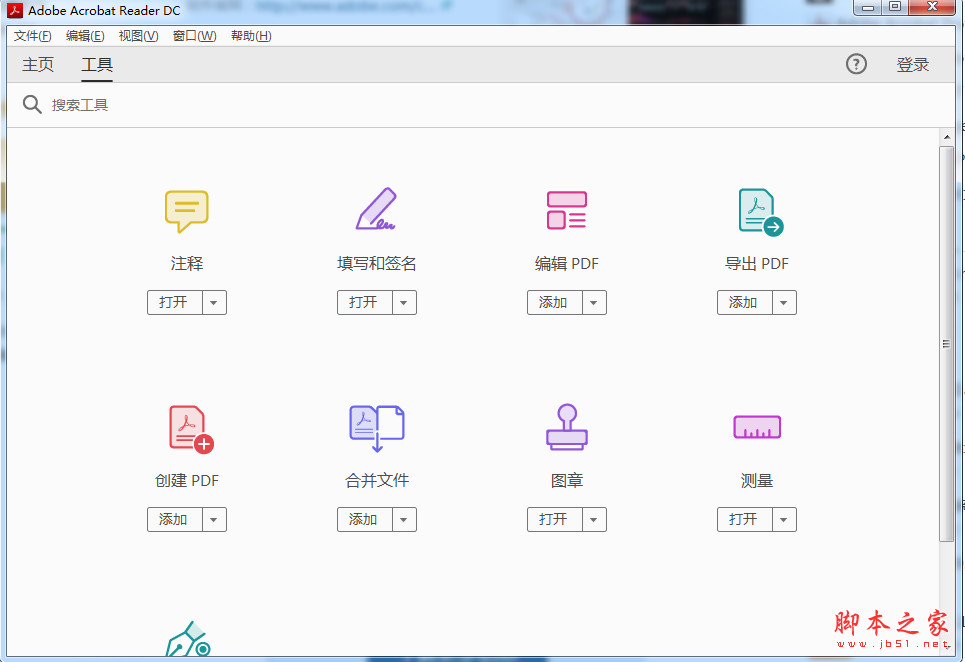Click the 登录 sign-in link
This screenshot has width=965, height=662.
point(913,65)
